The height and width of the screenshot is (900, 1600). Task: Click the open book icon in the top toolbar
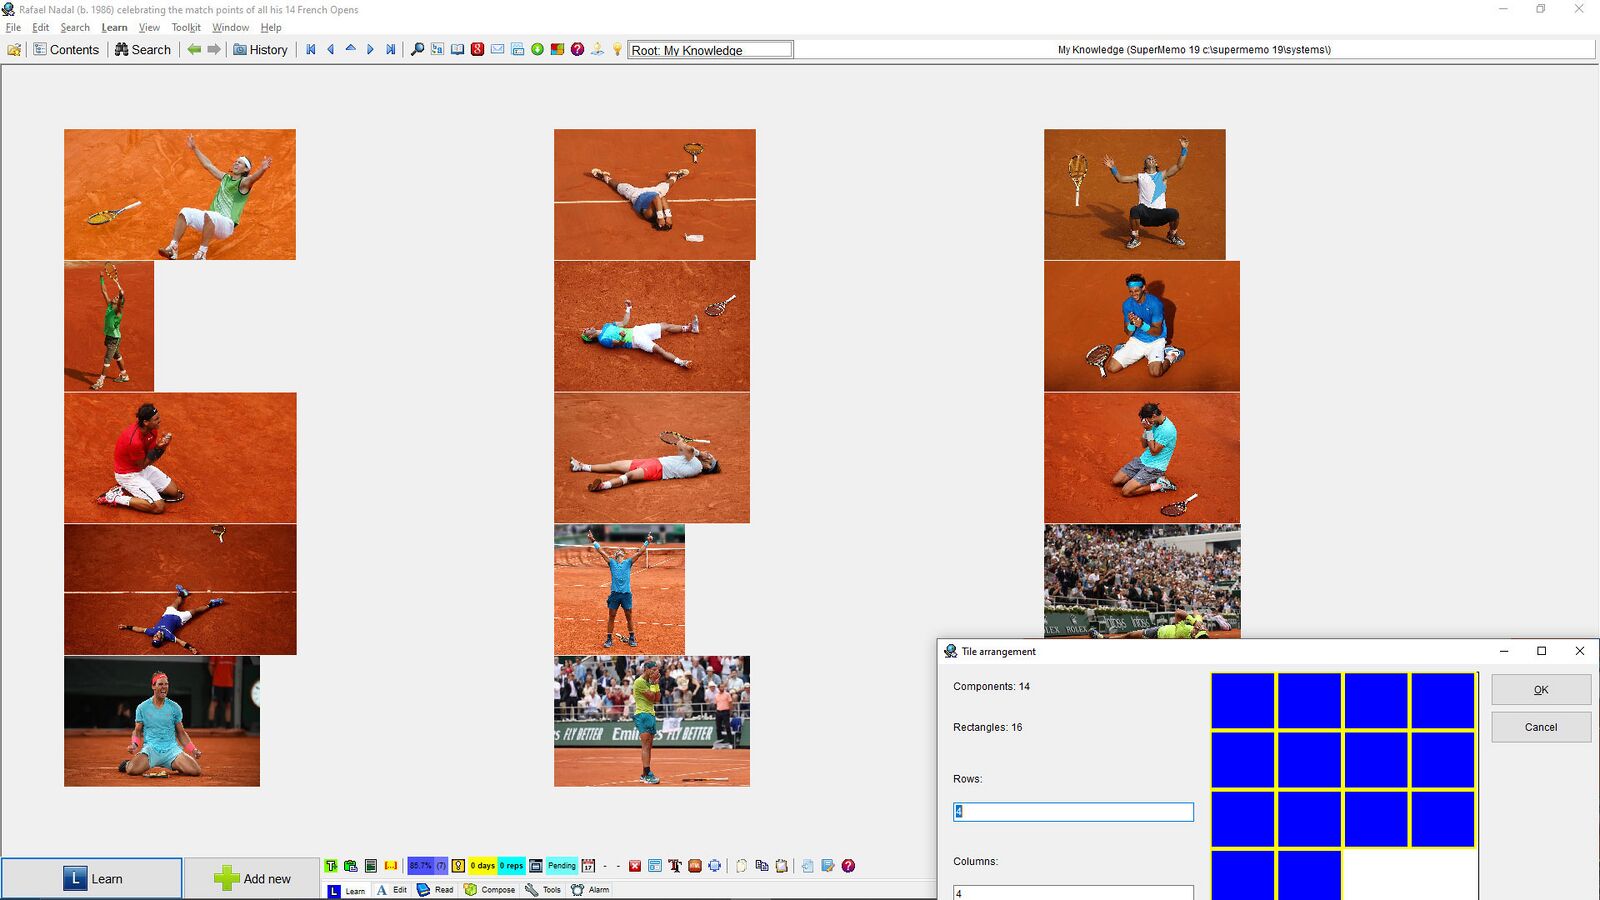[457, 49]
